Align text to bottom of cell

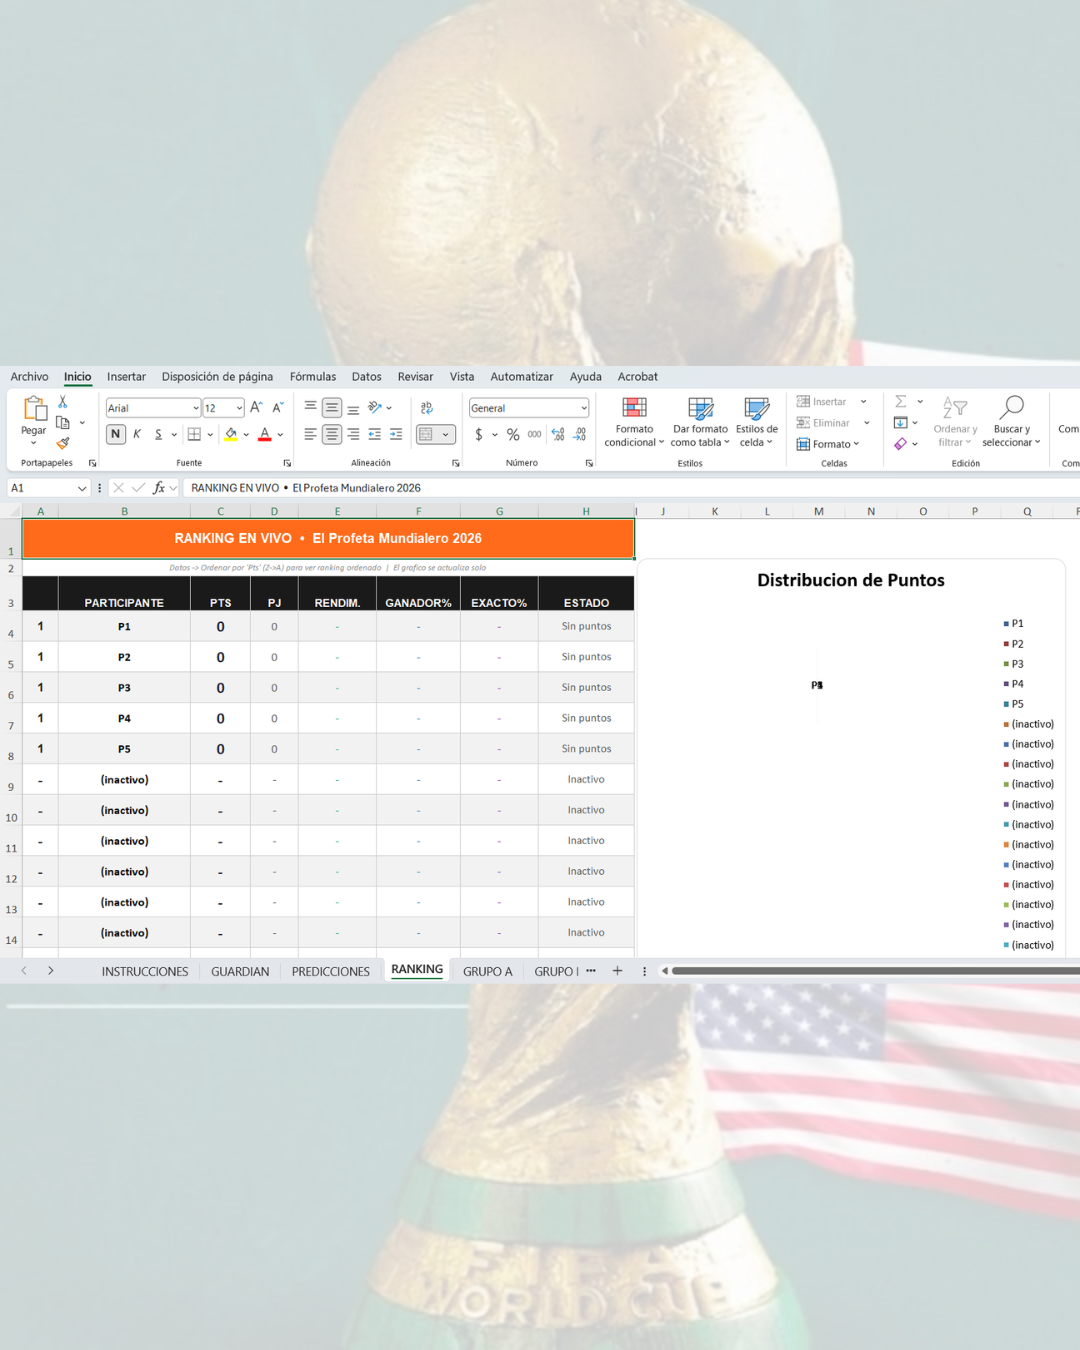(353, 408)
